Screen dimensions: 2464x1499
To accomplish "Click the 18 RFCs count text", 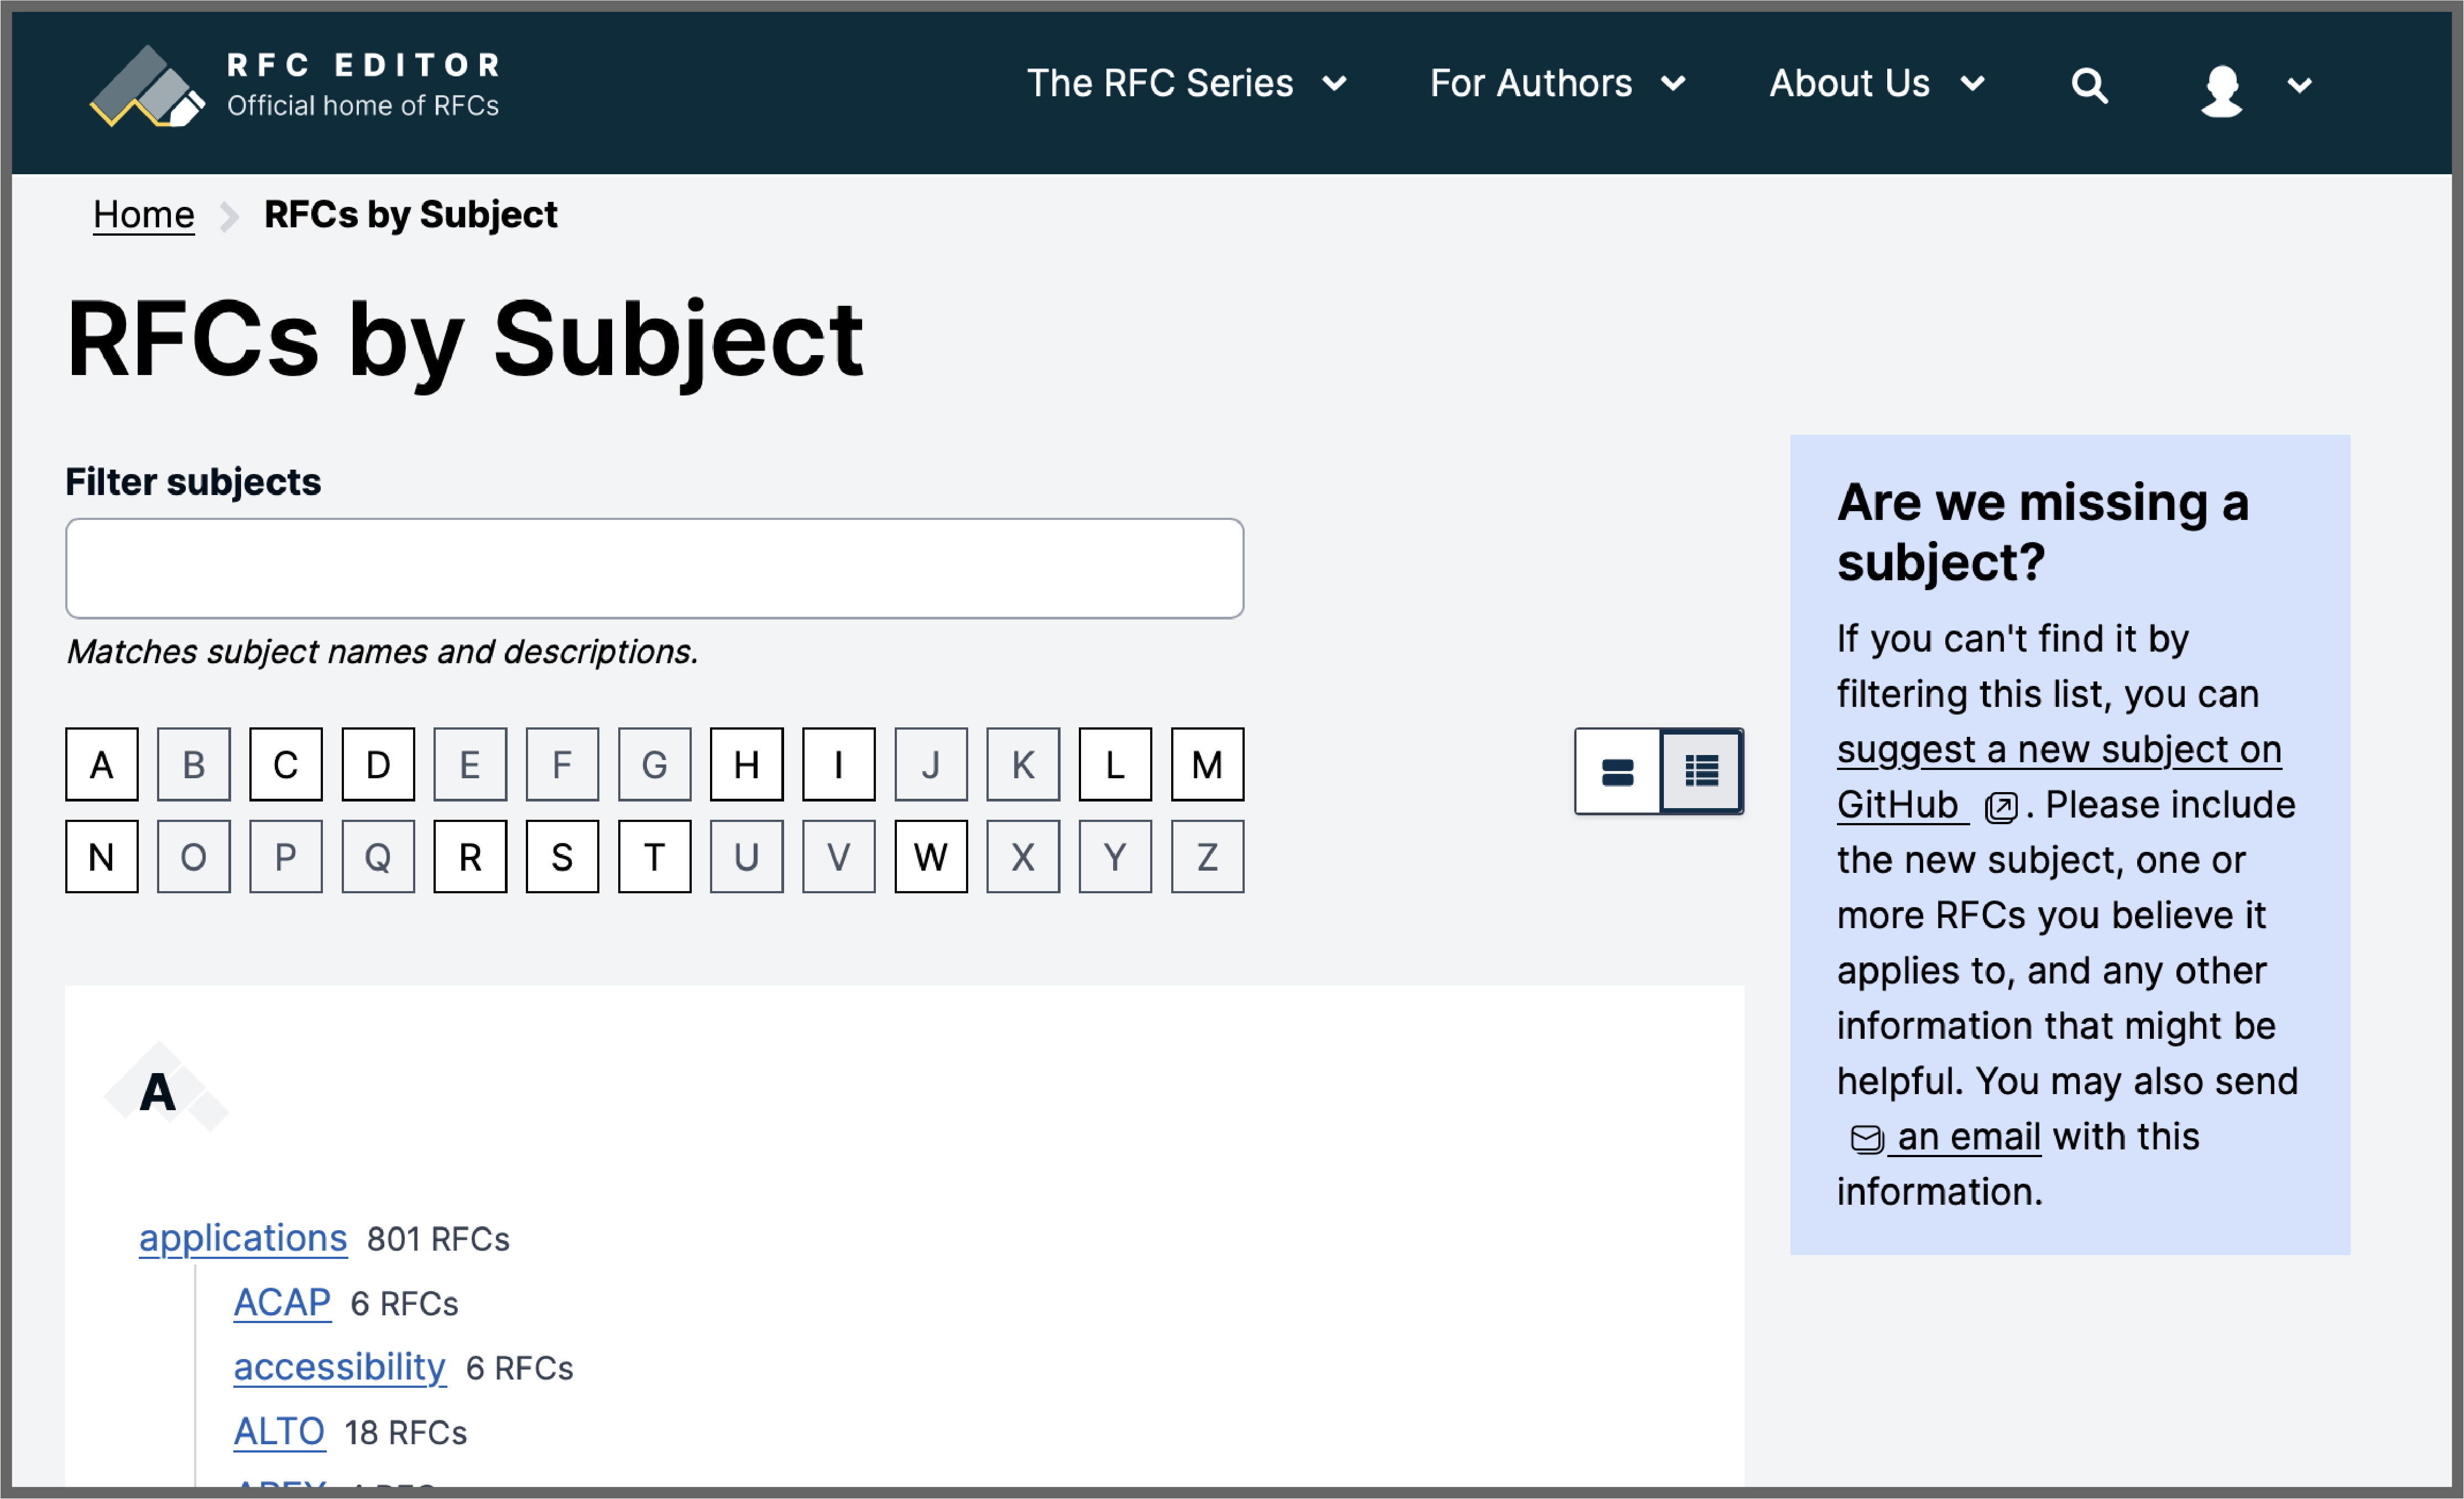I will coord(405,1432).
